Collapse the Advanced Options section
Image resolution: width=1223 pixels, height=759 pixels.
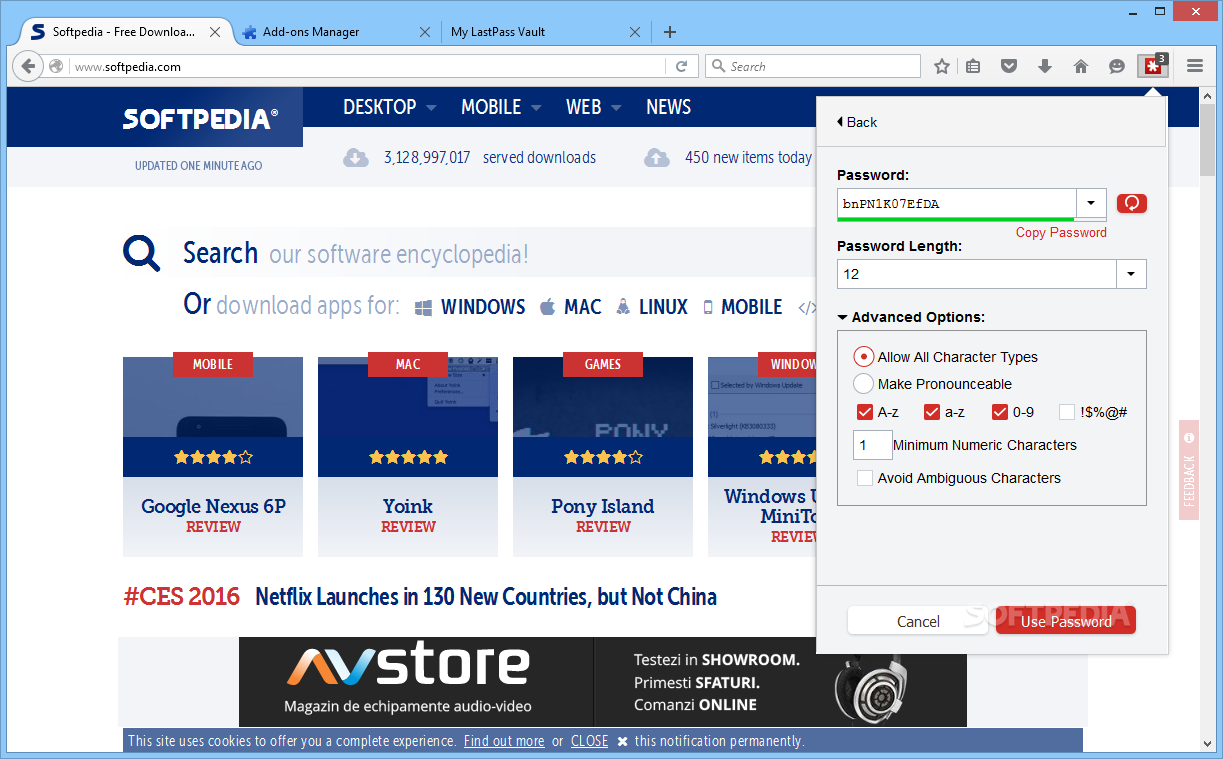click(x=911, y=317)
